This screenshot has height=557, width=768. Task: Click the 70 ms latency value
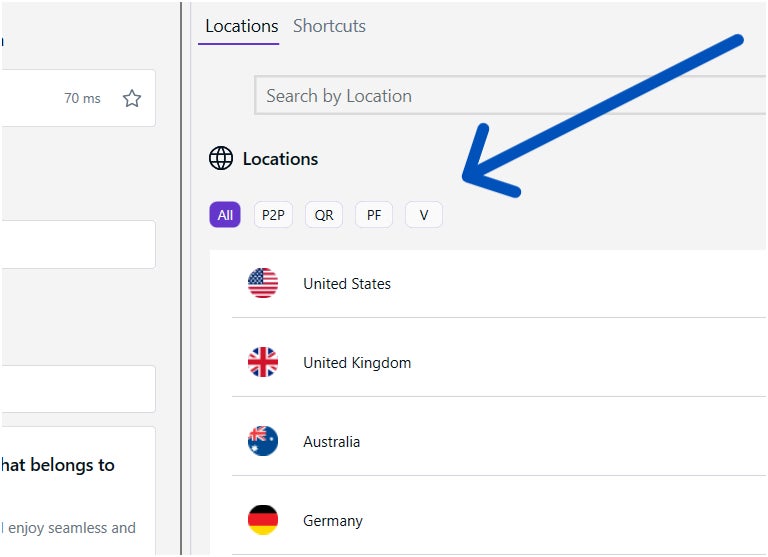pos(82,98)
